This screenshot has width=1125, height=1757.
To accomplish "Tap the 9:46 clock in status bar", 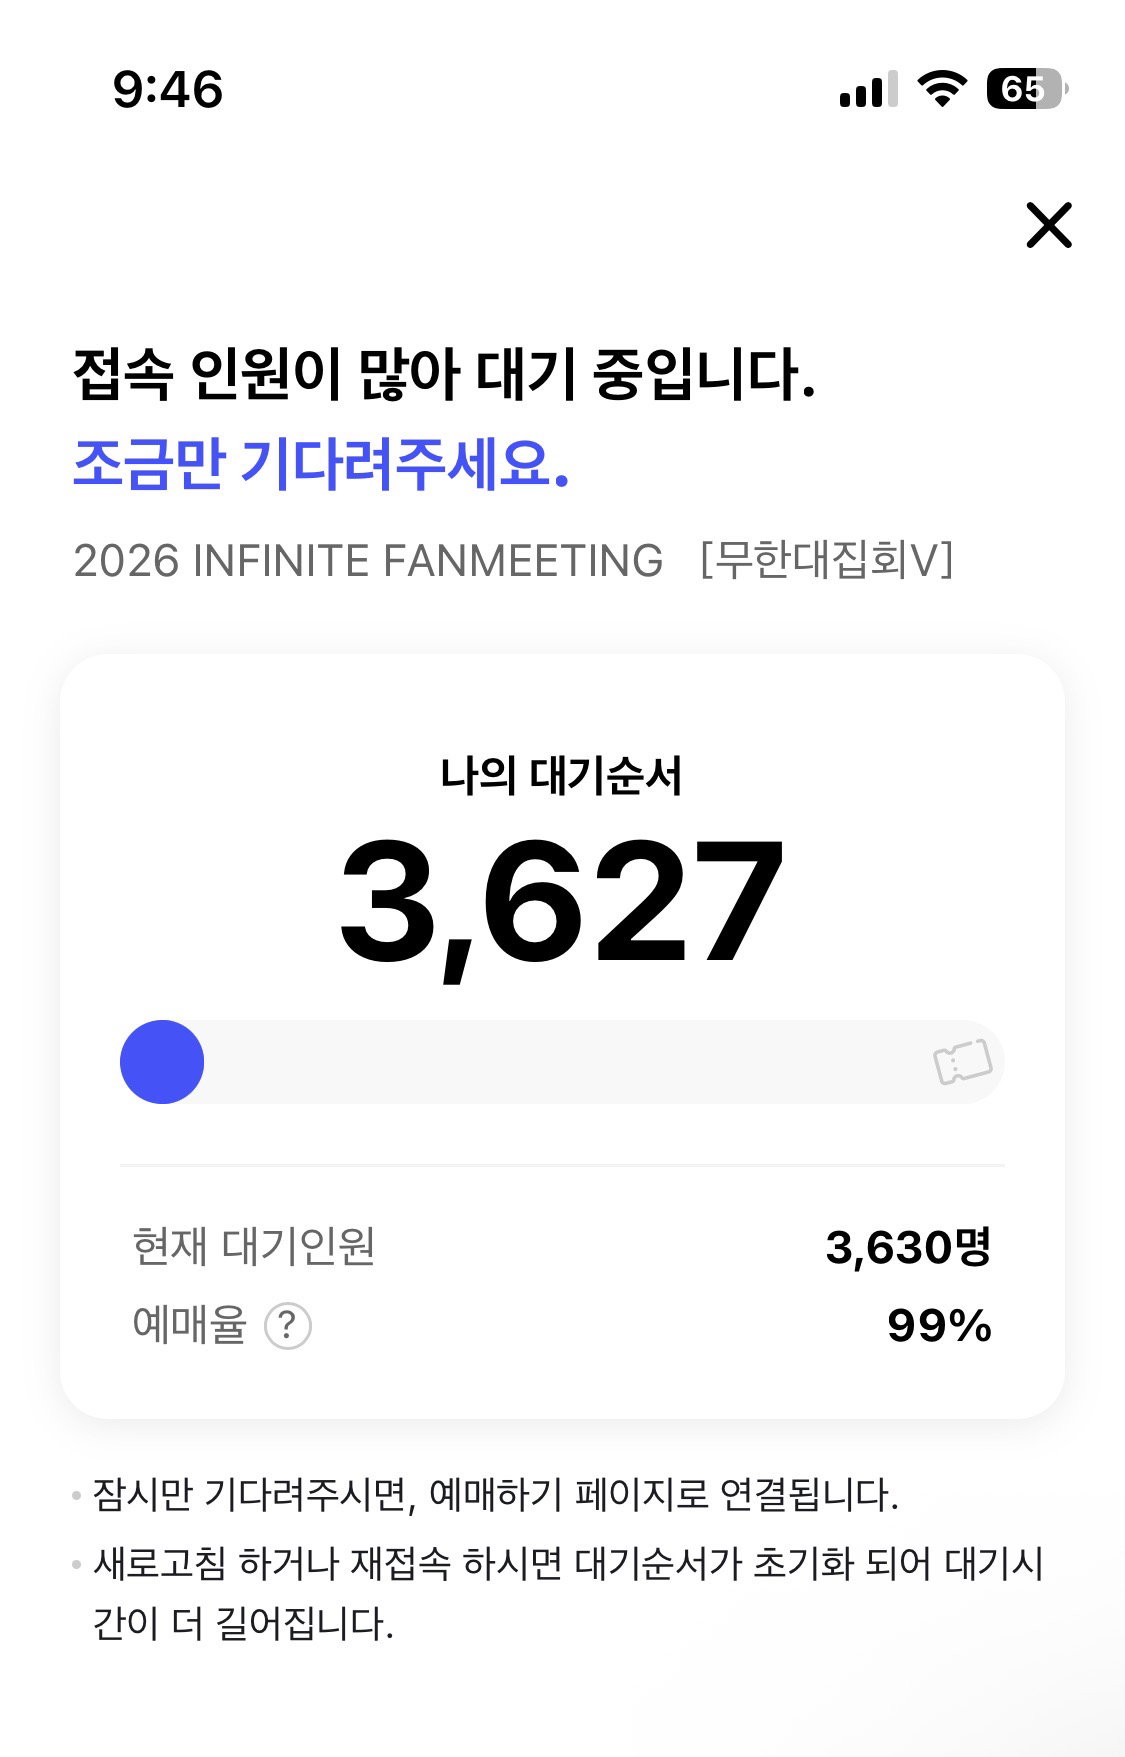I will 168,89.
